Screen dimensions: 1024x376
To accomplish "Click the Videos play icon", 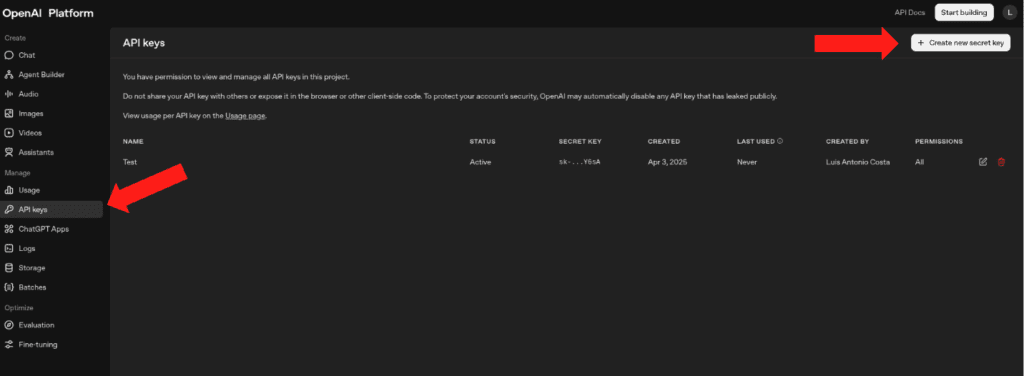I will click(x=9, y=133).
